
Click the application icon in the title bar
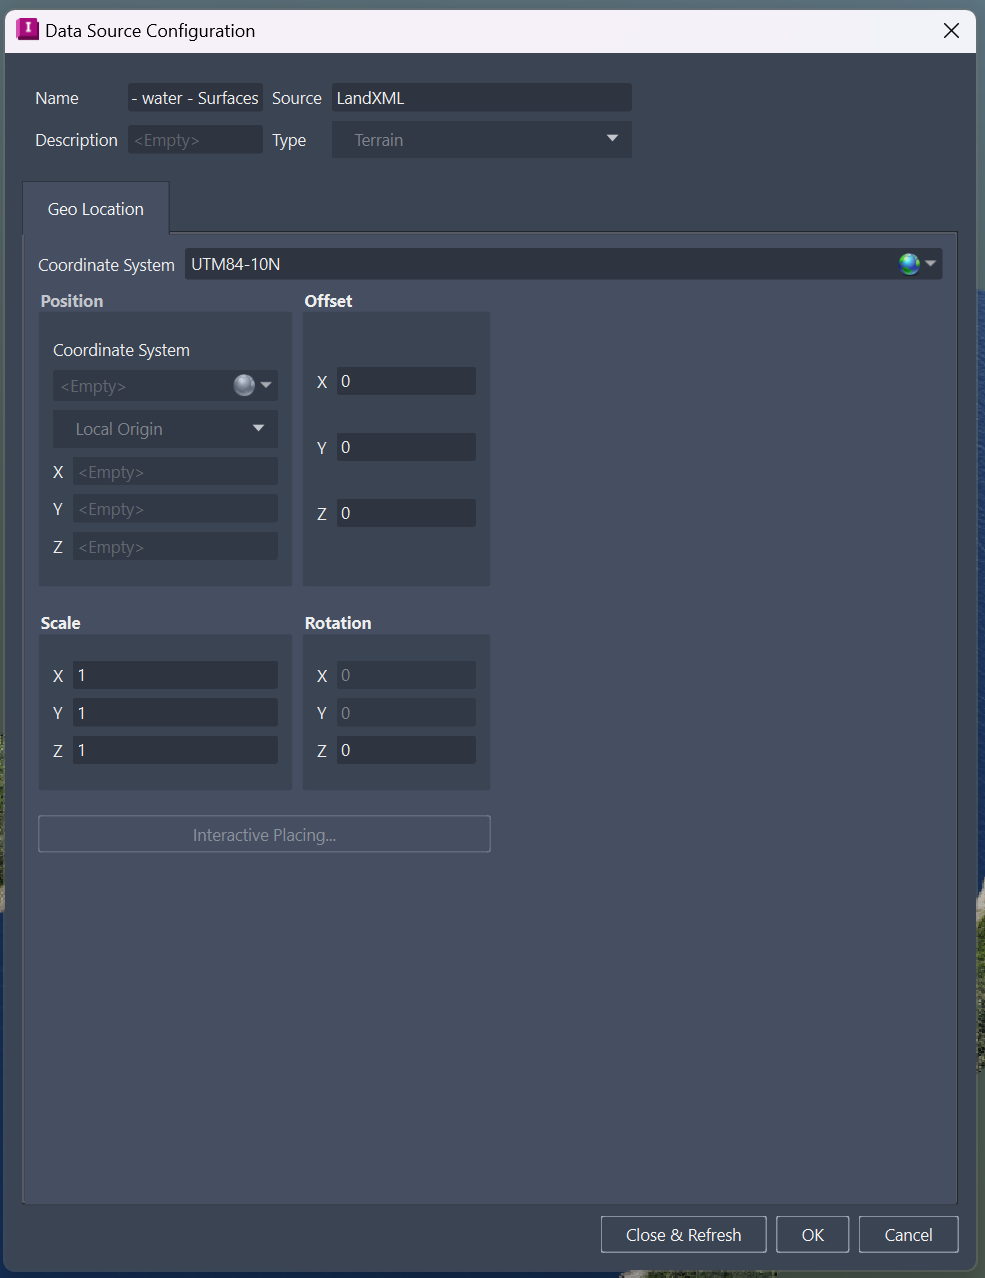click(27, 30)
